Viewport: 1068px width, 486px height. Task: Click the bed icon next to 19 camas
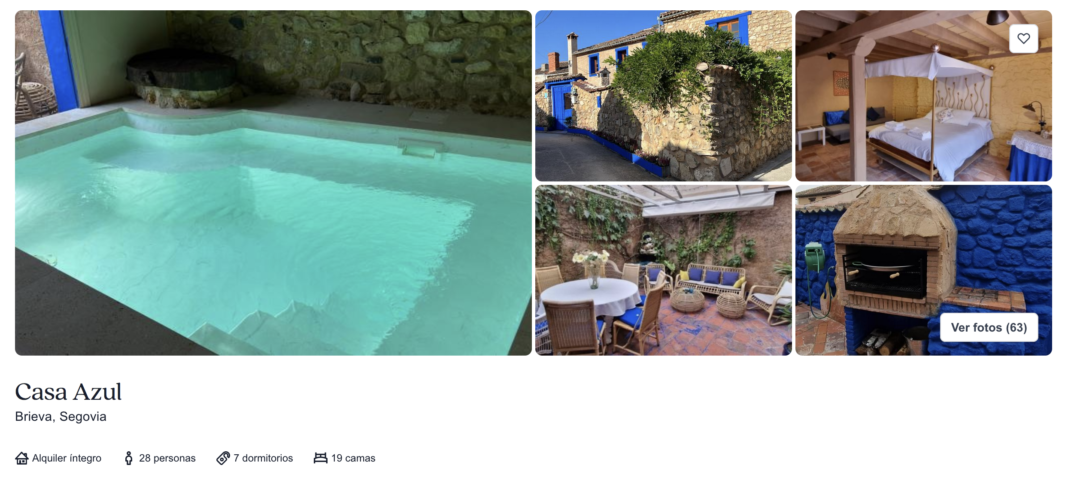pyautogui.click(x=320, y=458)
